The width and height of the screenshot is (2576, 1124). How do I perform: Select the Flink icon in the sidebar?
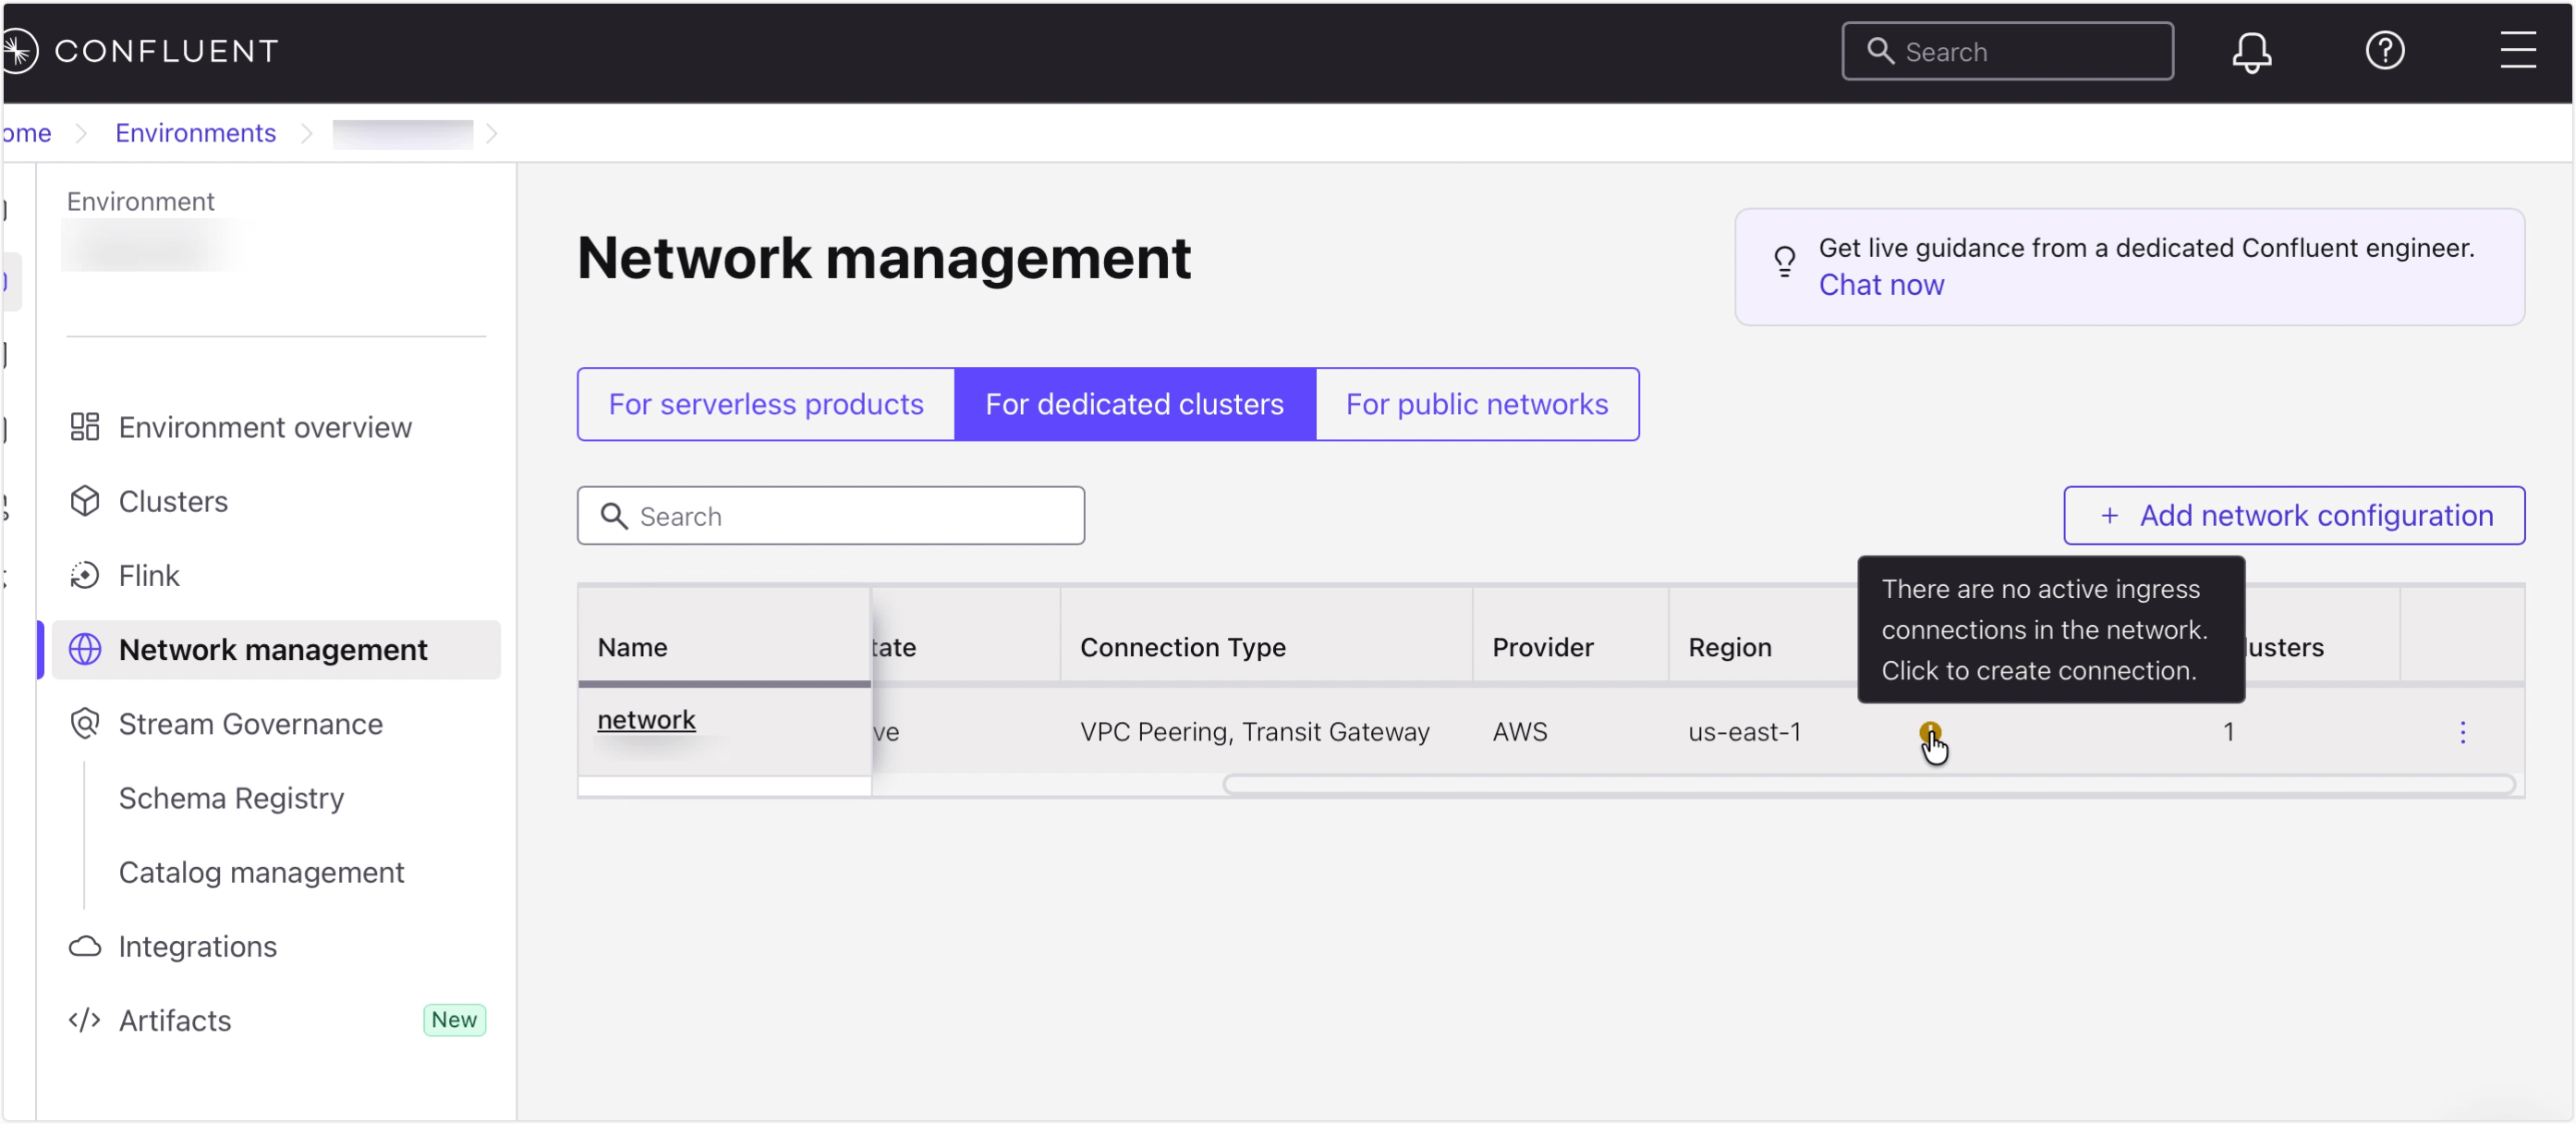click(x=85, y=575)
